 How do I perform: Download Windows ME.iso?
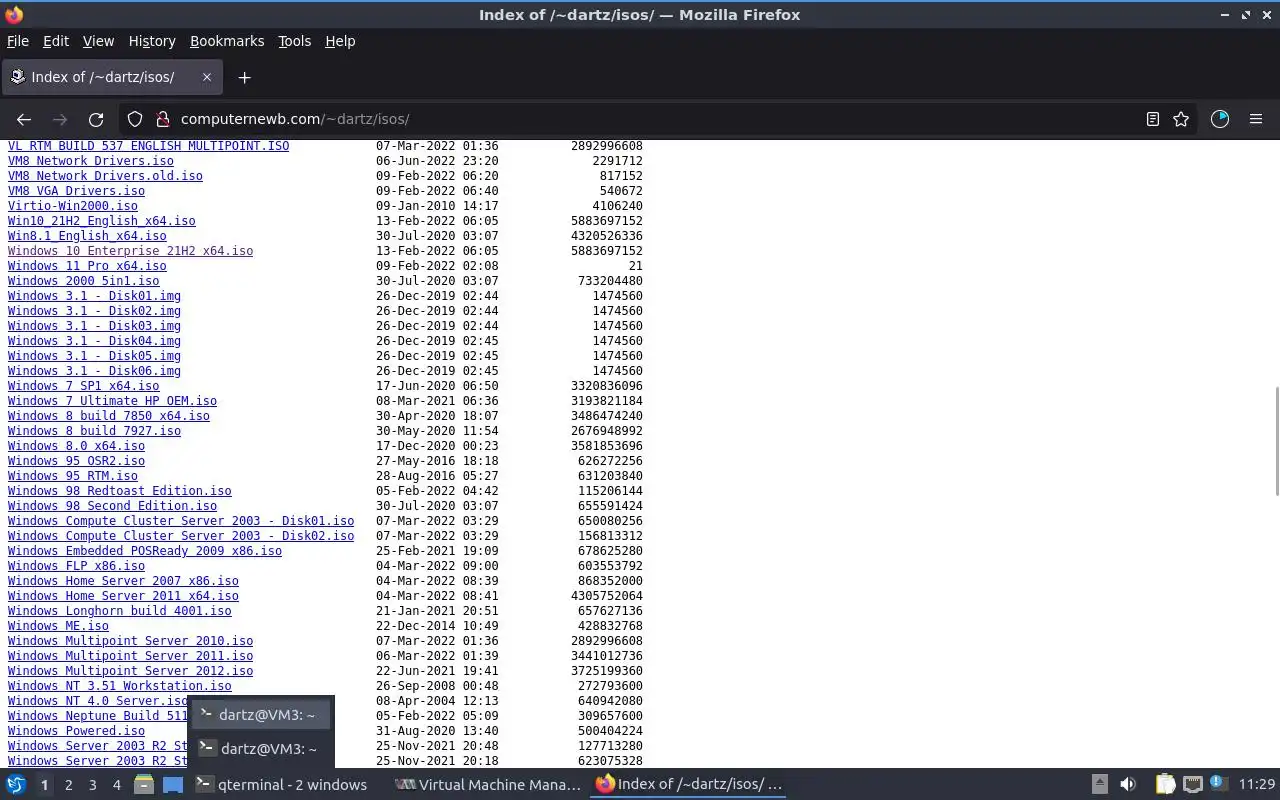58,626
